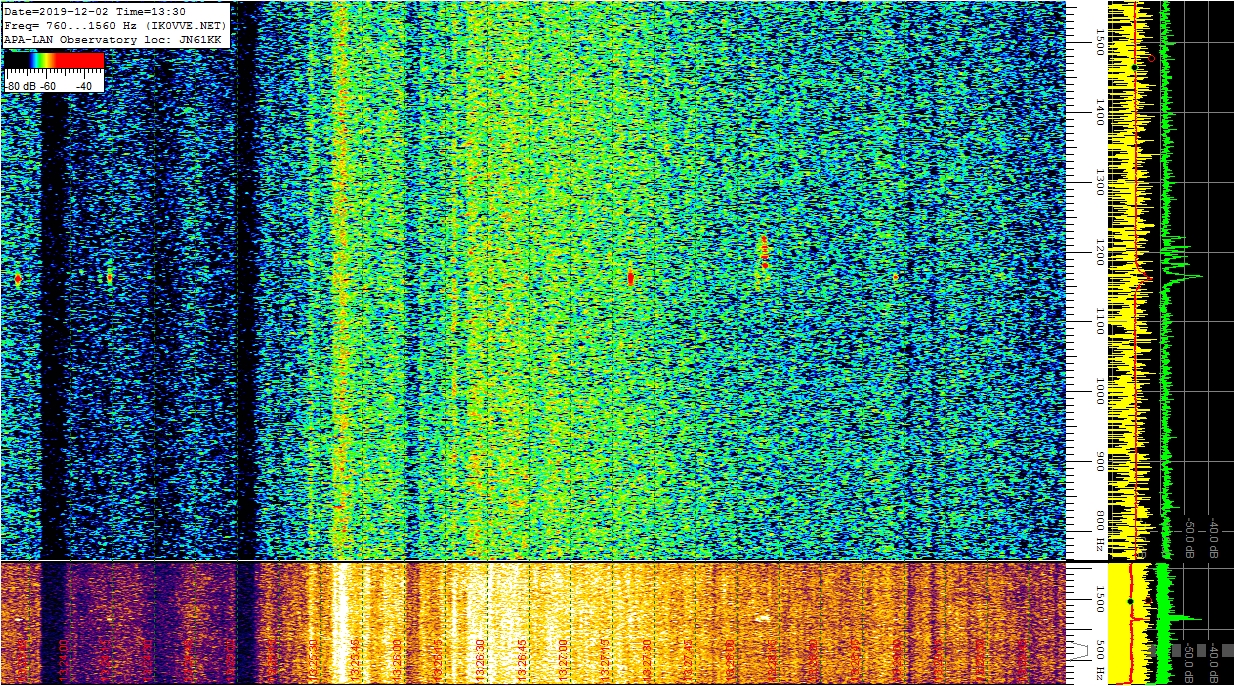Image resolution: width=1235 pixels, height=686 pixels.
Task: Click the 13:26:30 timestamp on the time axis
Action: 481,659
